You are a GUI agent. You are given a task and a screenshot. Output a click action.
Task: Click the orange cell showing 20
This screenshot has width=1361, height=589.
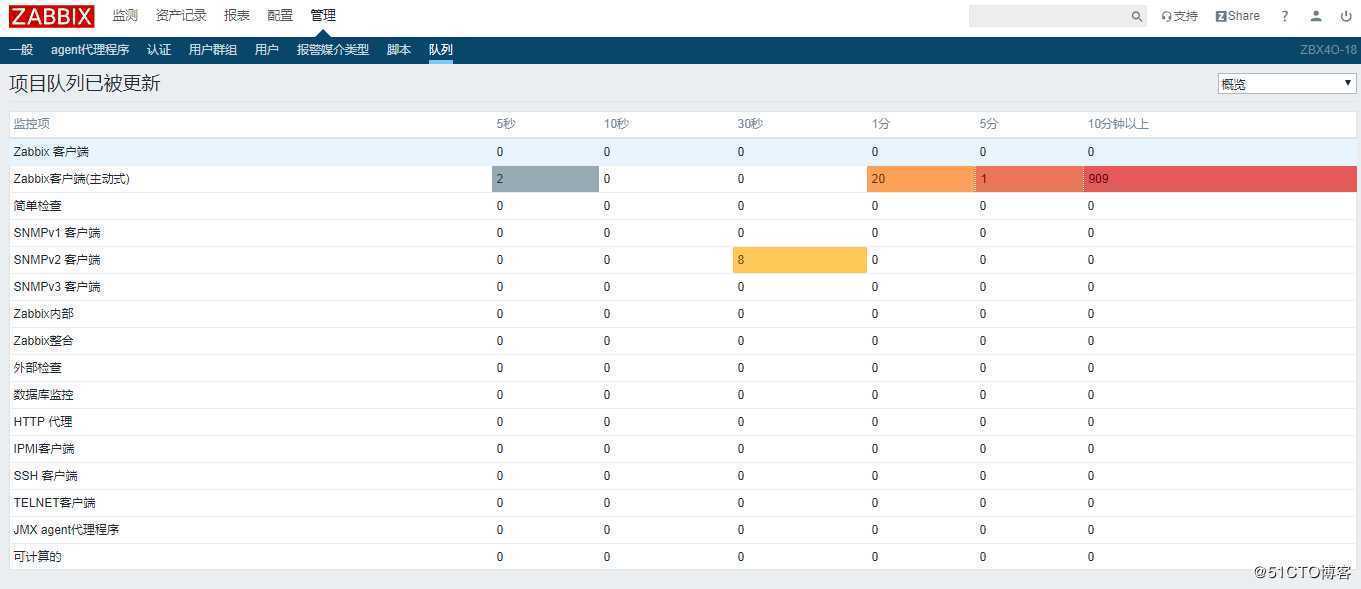tap(920, 179)
